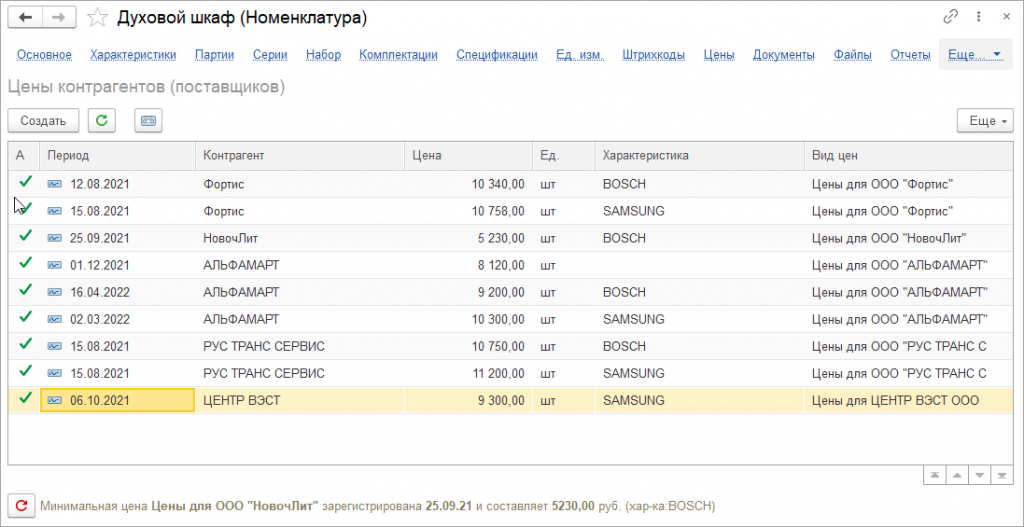Select the price cell 10 750,00

pyautogui.click(x=468, y=346)
